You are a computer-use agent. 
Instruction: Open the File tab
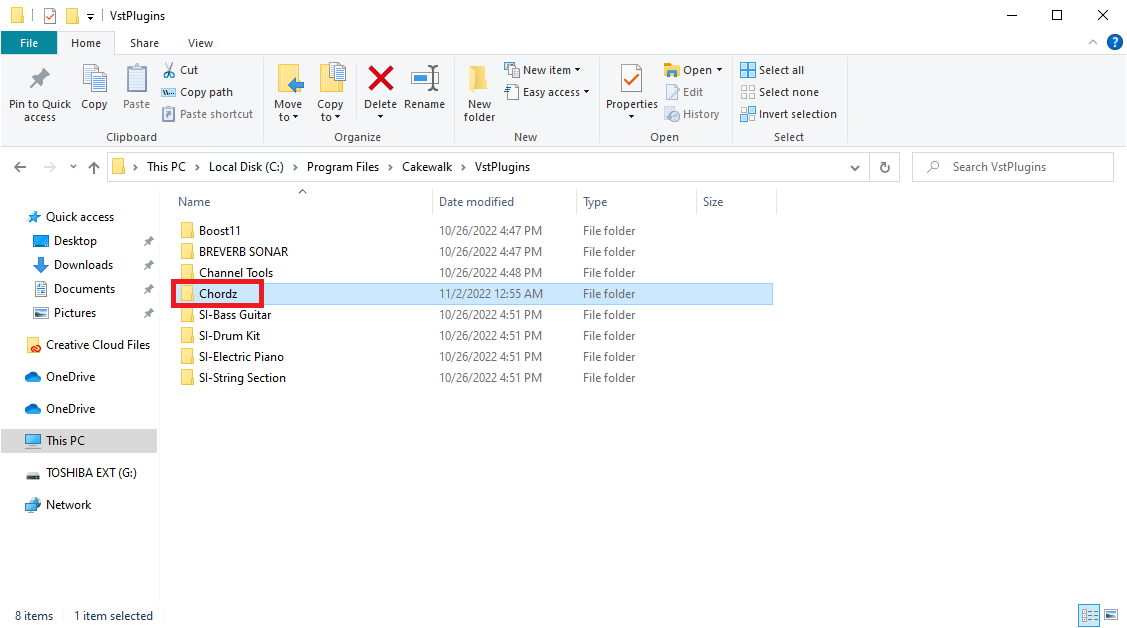tap(29, 43)
